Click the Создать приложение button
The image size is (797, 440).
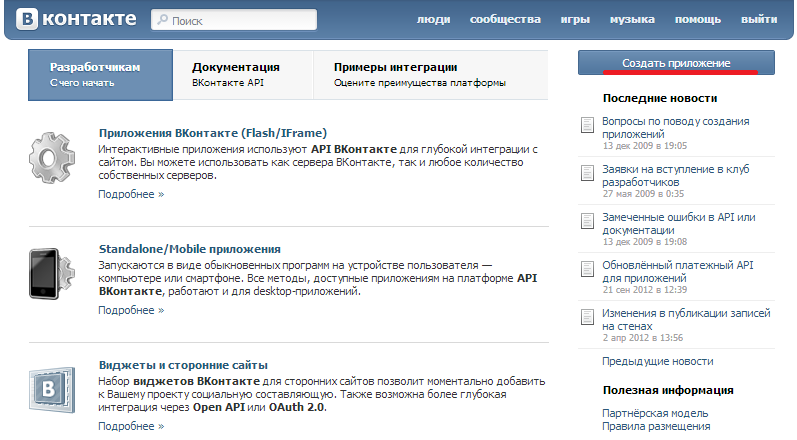point(676,62)
